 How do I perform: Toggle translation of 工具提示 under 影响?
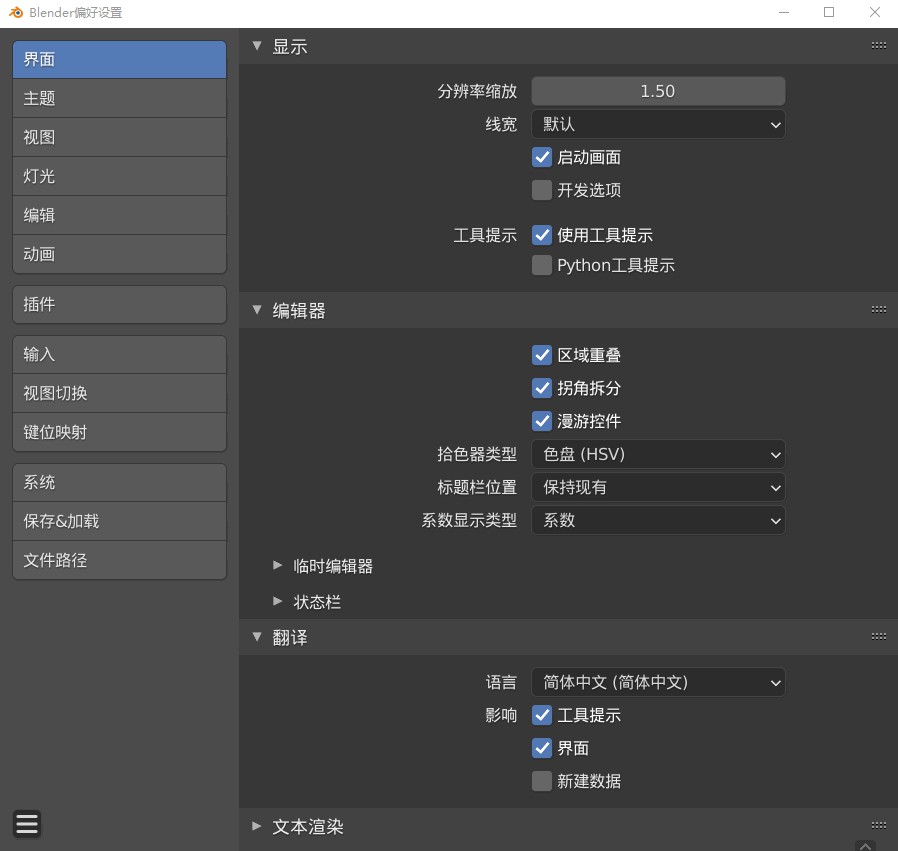coord(542,715)
